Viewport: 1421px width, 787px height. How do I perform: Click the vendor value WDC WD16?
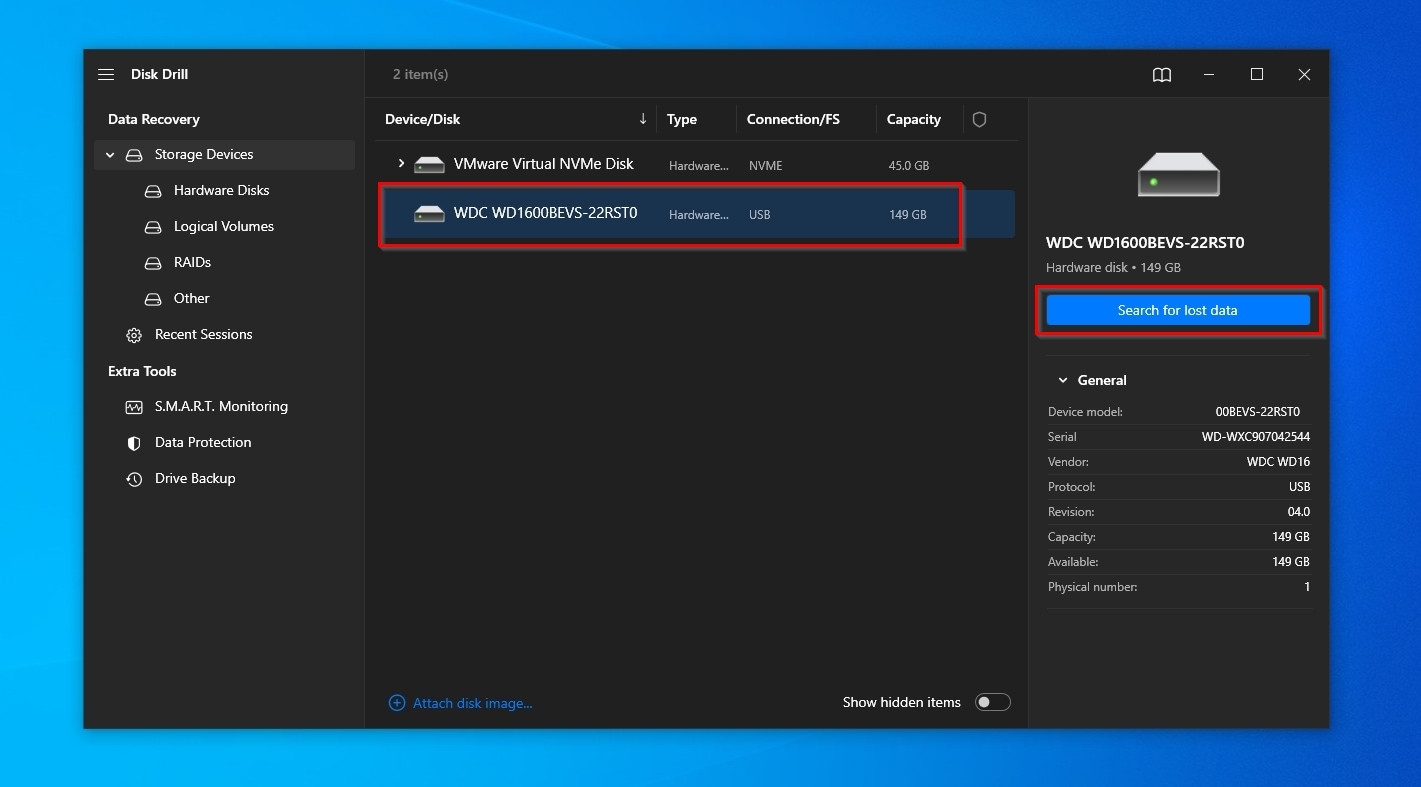[1278, 462]
